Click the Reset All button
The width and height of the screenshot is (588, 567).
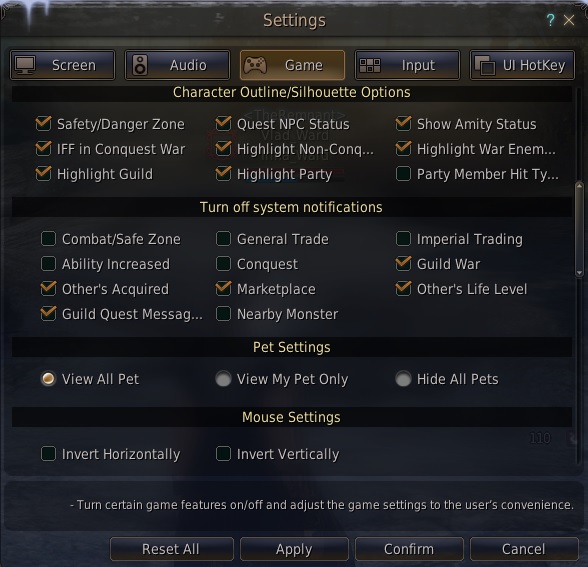(x=172, y=549)
